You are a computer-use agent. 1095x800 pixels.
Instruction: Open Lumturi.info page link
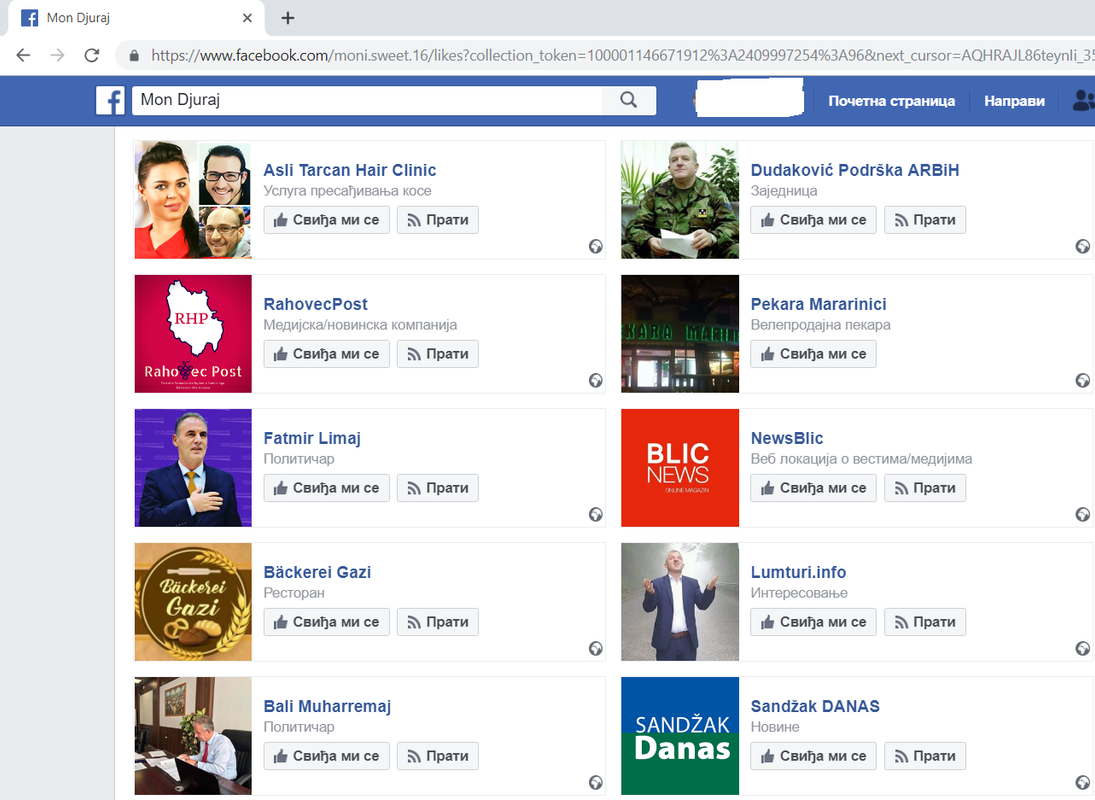click(798, 572)
